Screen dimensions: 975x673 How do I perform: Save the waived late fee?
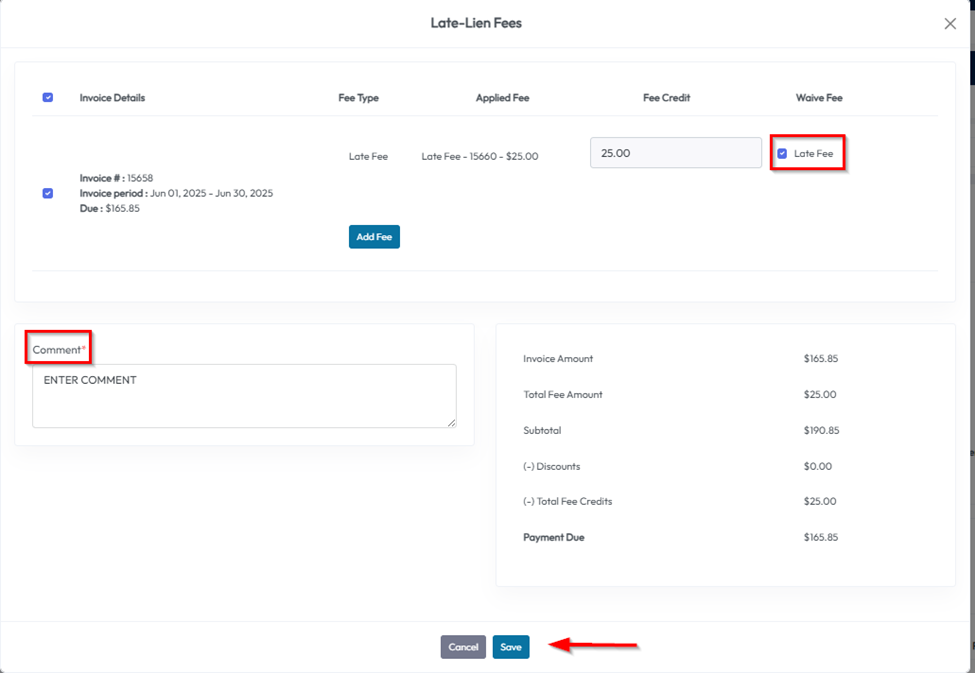pos(511,647)
